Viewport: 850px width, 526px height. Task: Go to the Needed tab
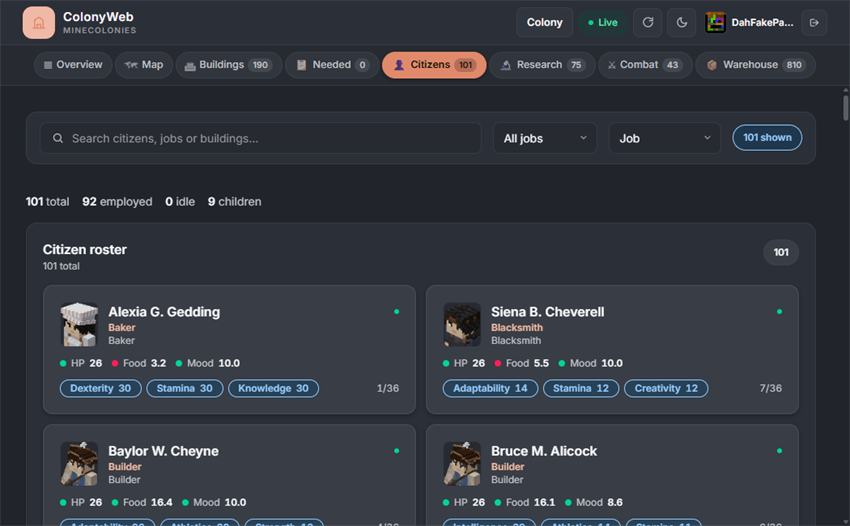pyautogui.click(x=332, y=65)
